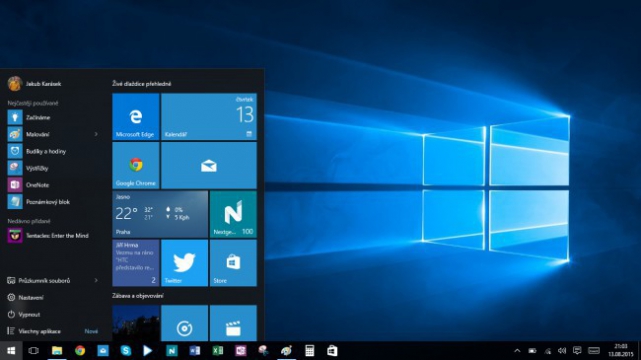Image resolution: width=641 pixels, height=360 pixels.
Task: Open the Mail envelope tile
Action: tap(209, 165)
